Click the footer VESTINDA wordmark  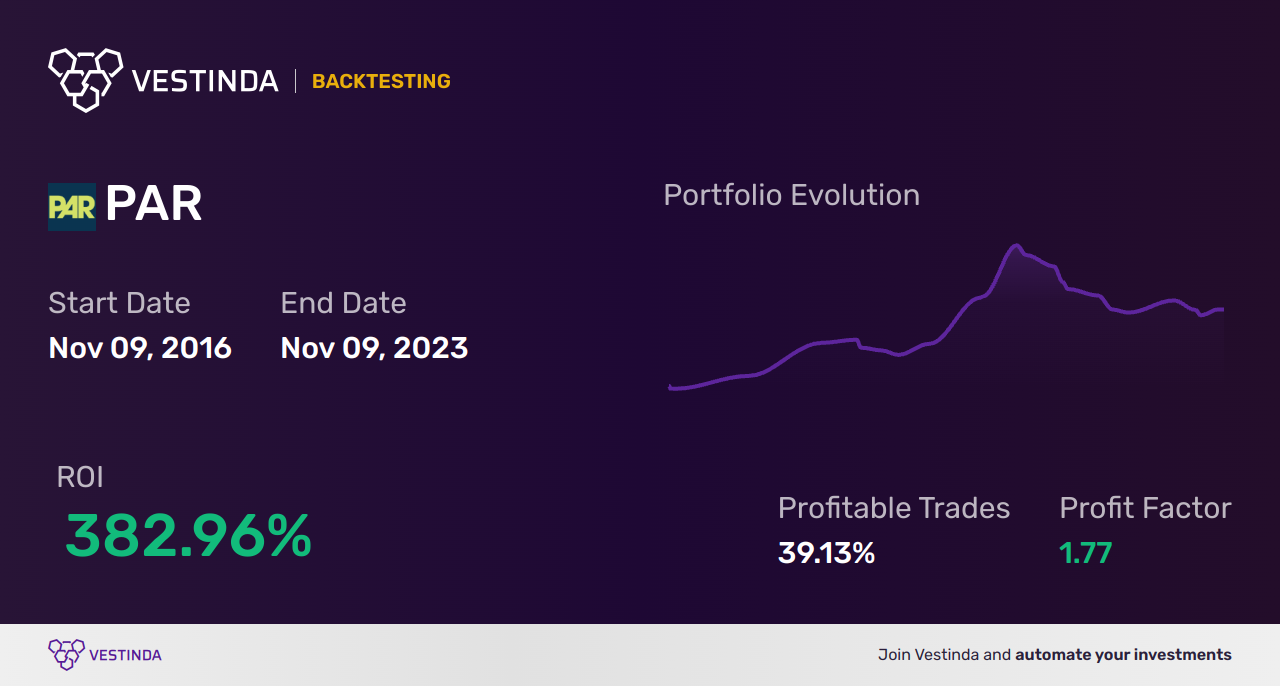pyautogui.click(x=125, y=655)
